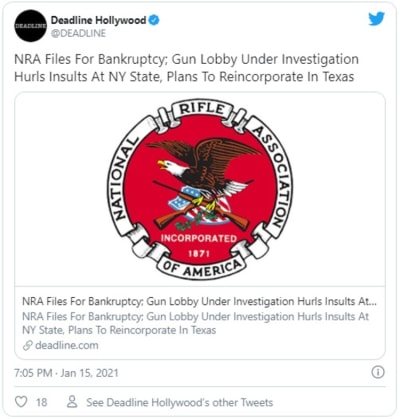Open the link card headline text
The image size is (400, 419).
pos(199,301)
